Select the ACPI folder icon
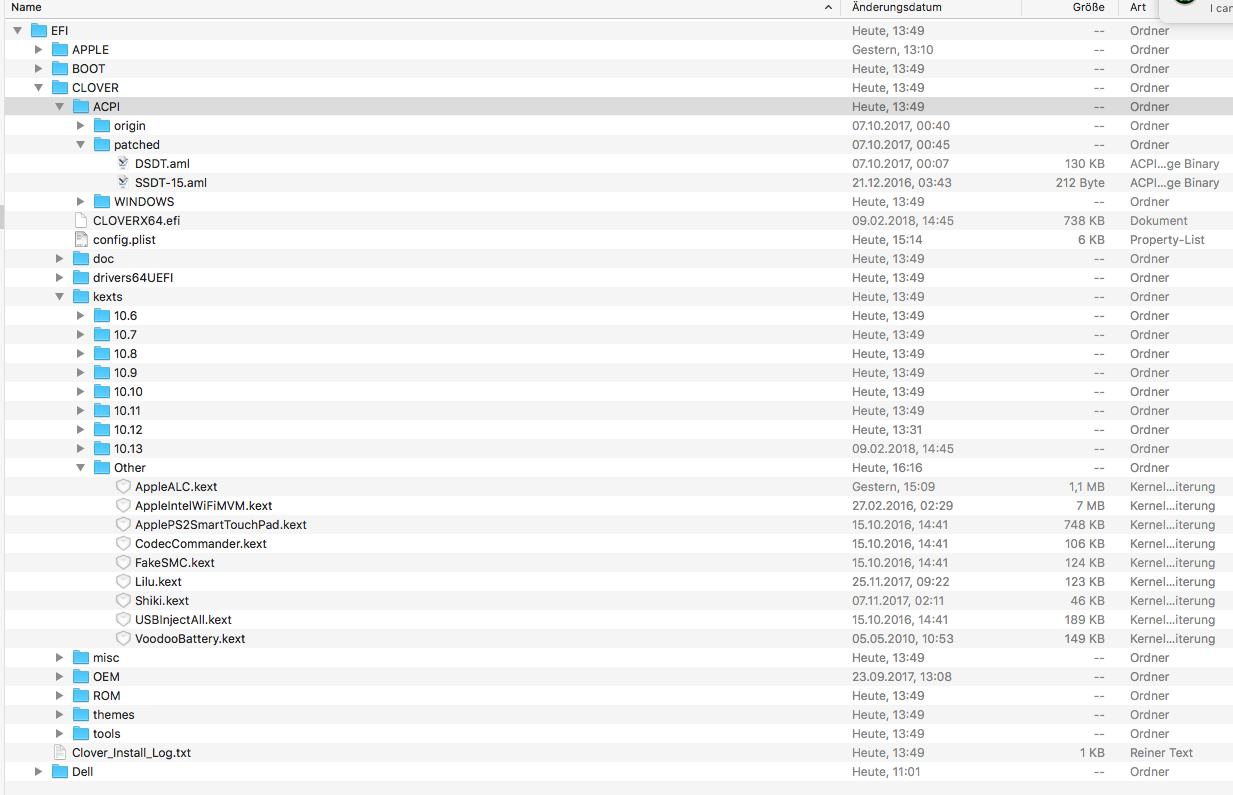This screenshot has width=1233, height=795. [82, 107]
